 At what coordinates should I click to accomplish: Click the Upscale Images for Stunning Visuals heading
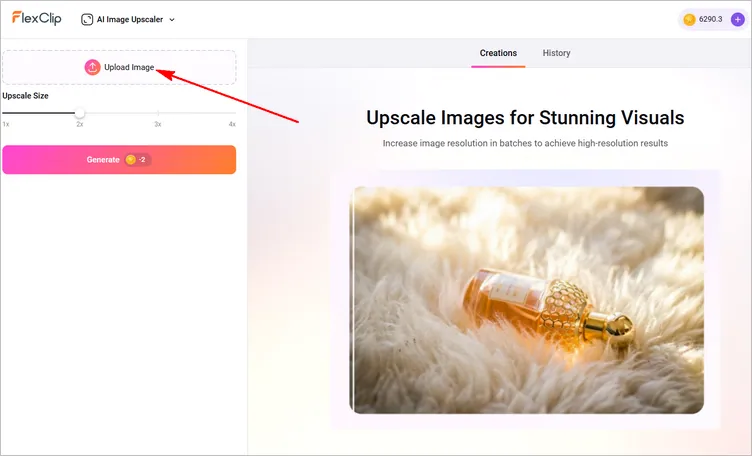coord(525,118)
